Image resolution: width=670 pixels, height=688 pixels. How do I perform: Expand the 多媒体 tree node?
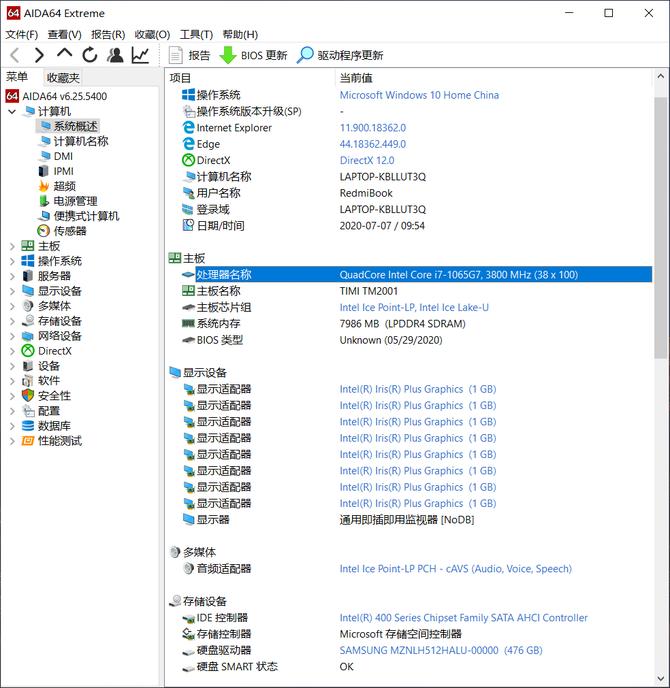pos(12,306)
